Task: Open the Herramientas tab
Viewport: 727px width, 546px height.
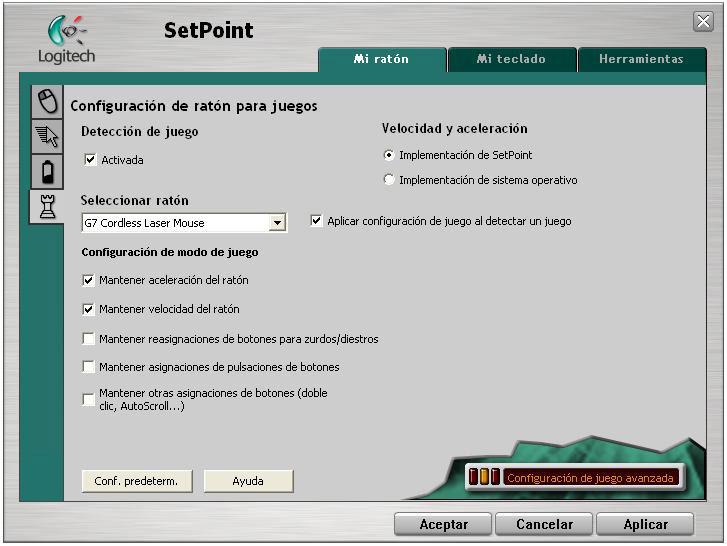Action: 640,60
